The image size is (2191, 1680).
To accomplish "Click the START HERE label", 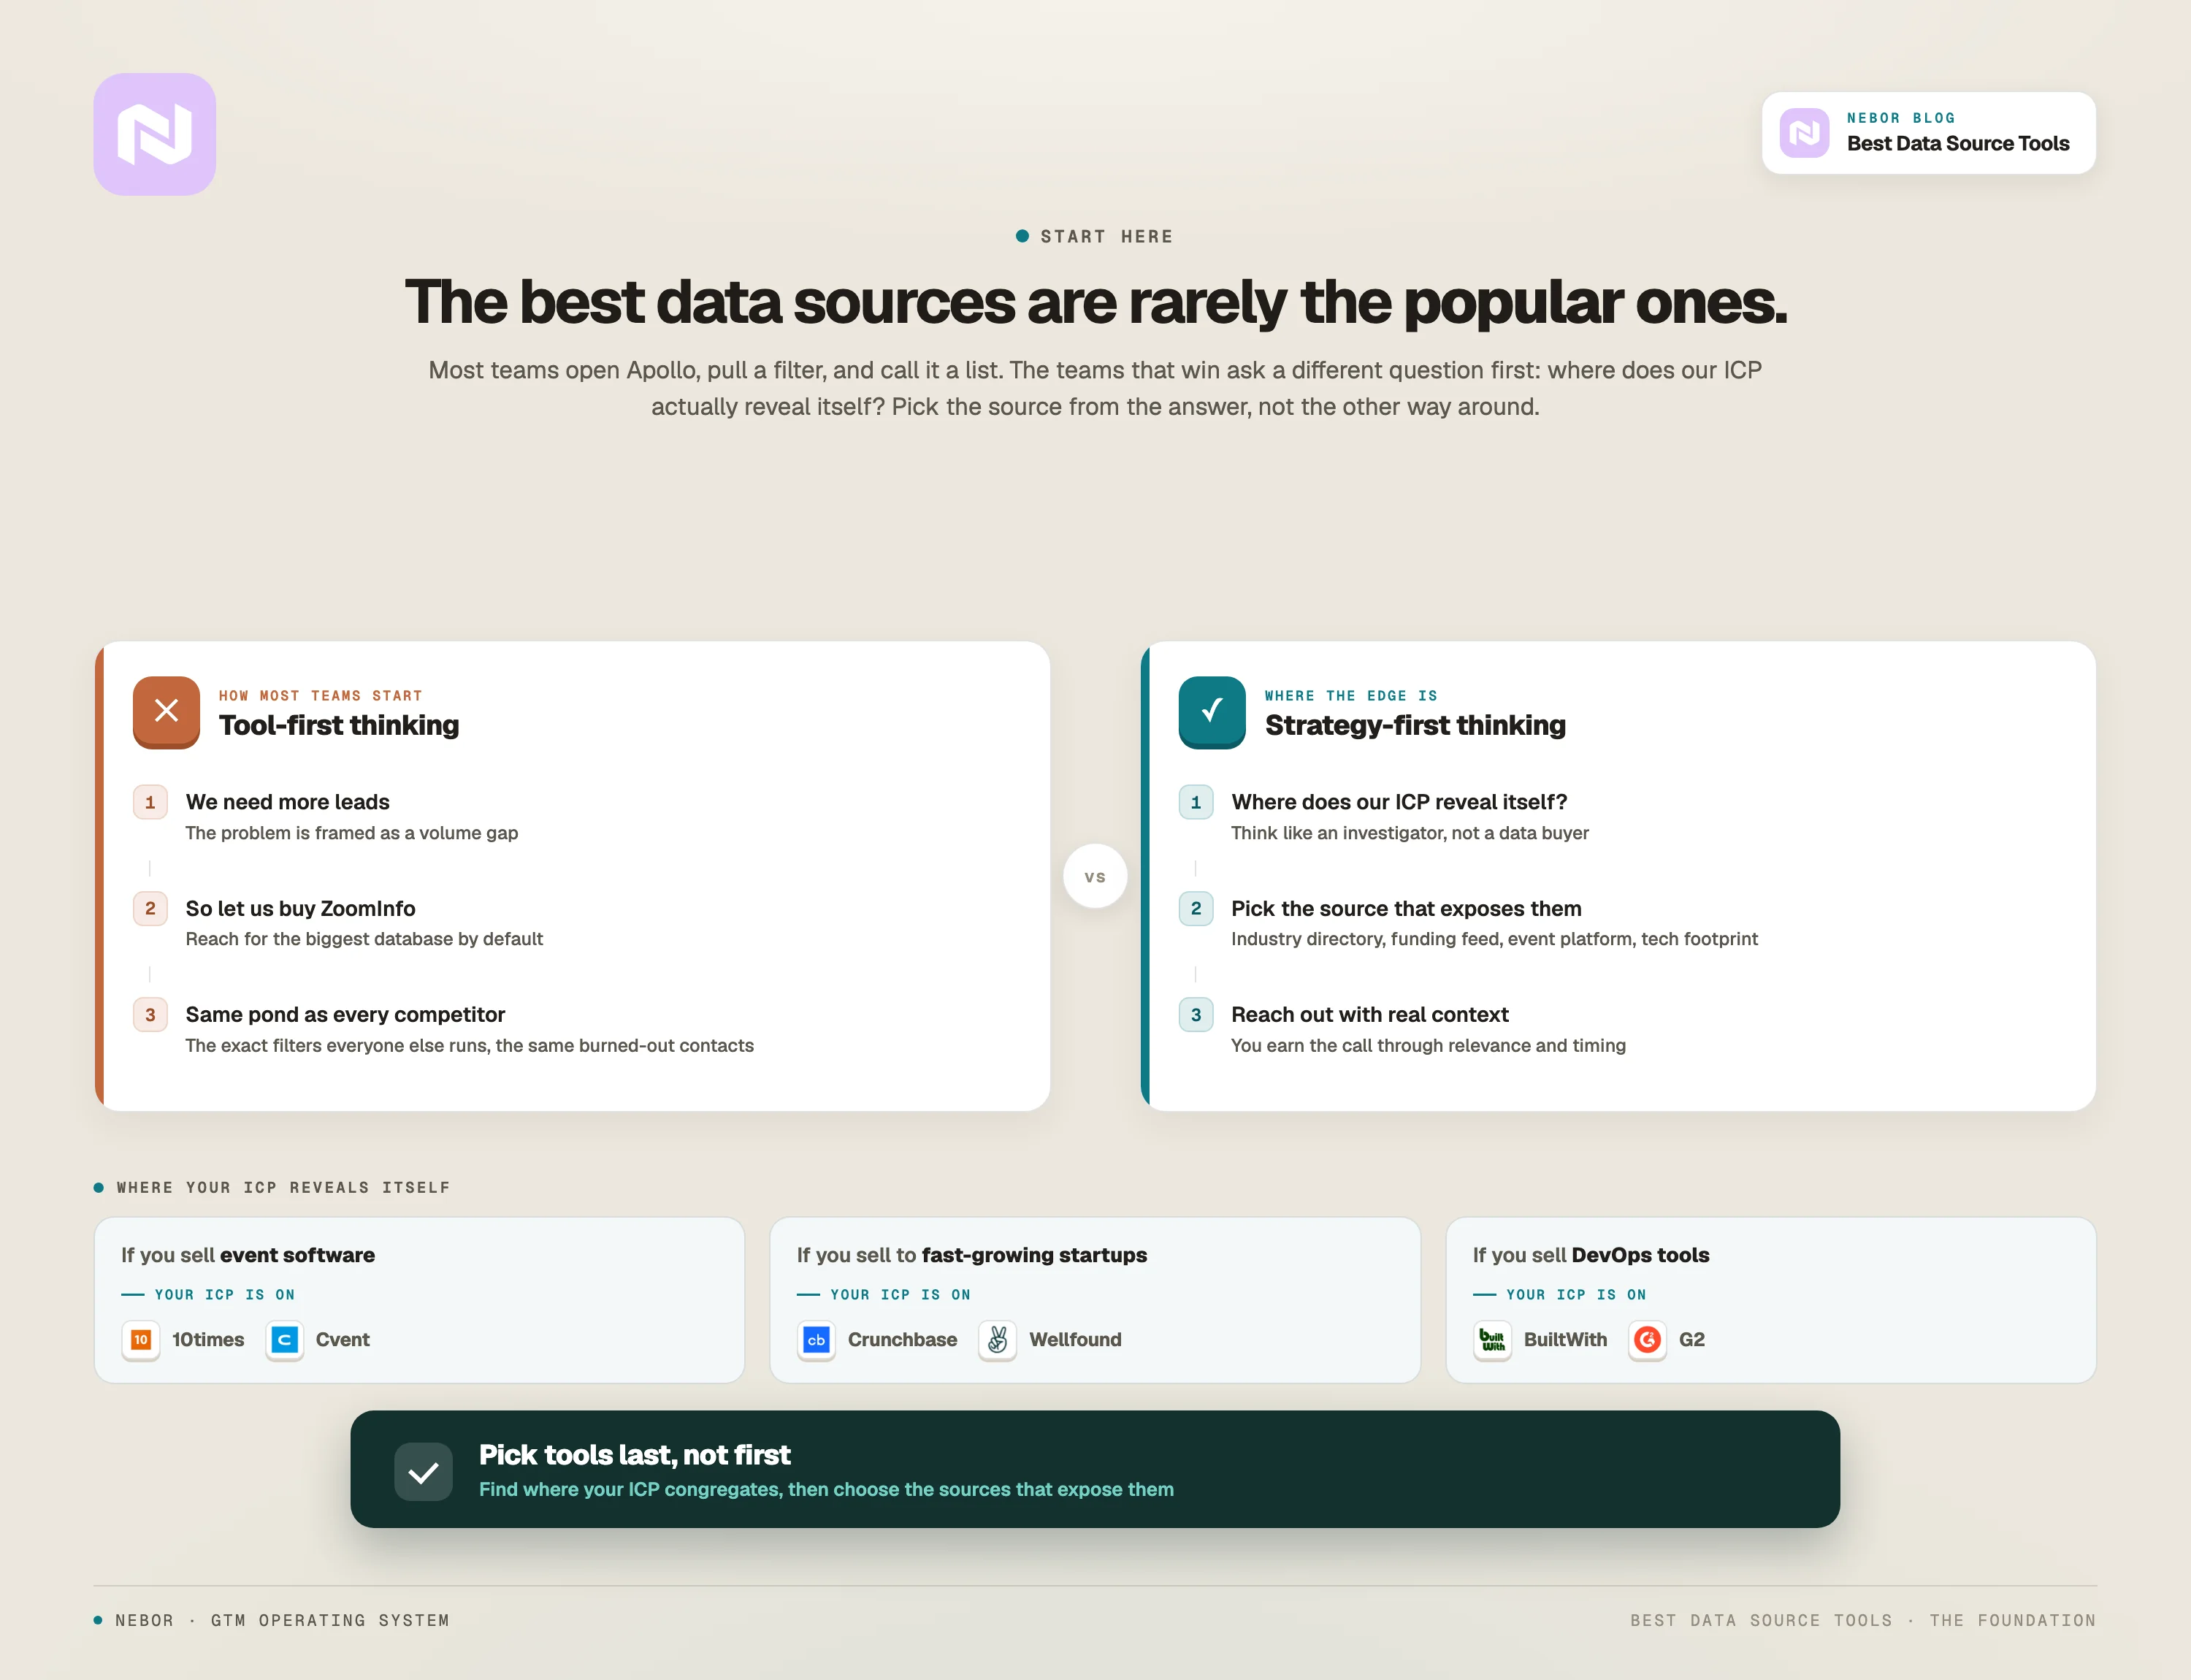I will point(1106,237).
